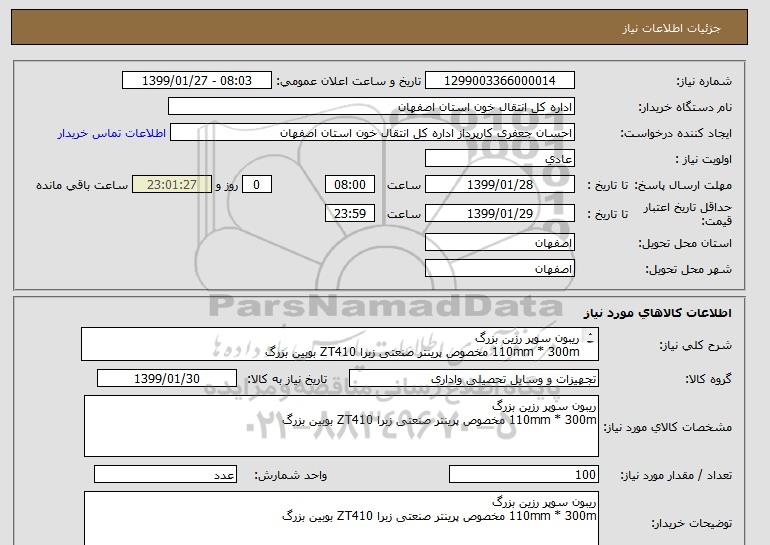
Task: Click label نام دستگاه خریدار
Action: (685, 107)
